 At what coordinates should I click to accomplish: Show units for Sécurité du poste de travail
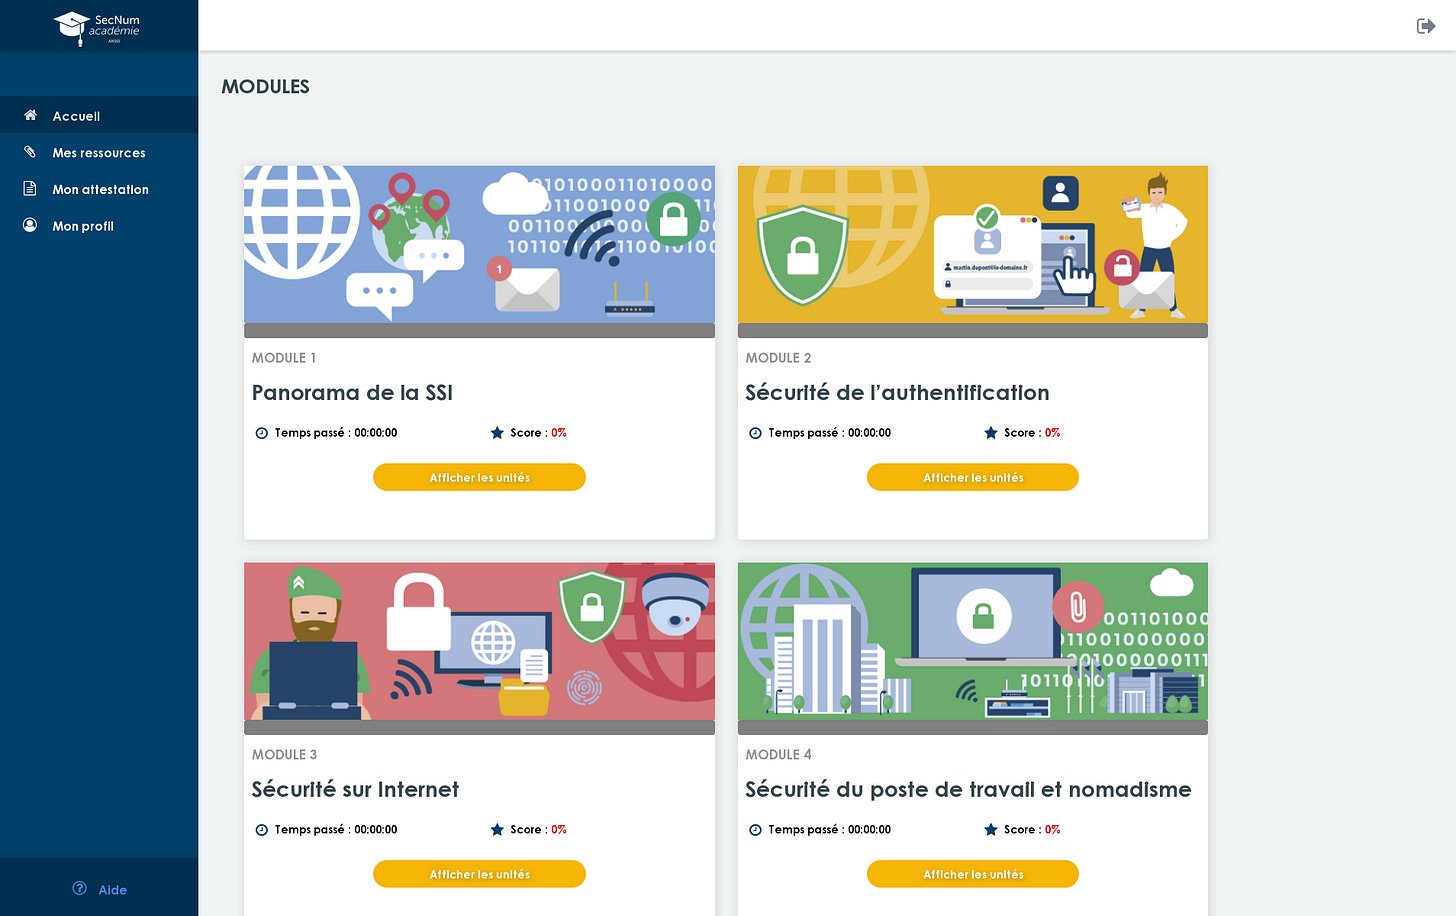972,874
